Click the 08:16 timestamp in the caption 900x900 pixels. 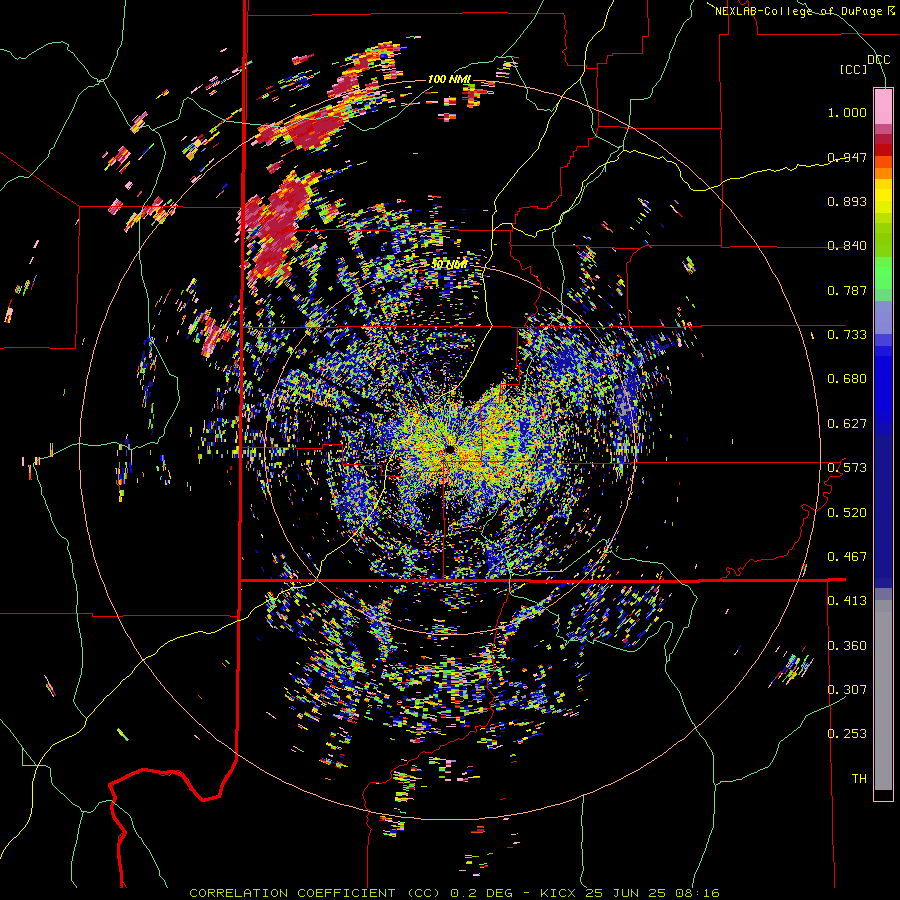(x=699, y=893)
